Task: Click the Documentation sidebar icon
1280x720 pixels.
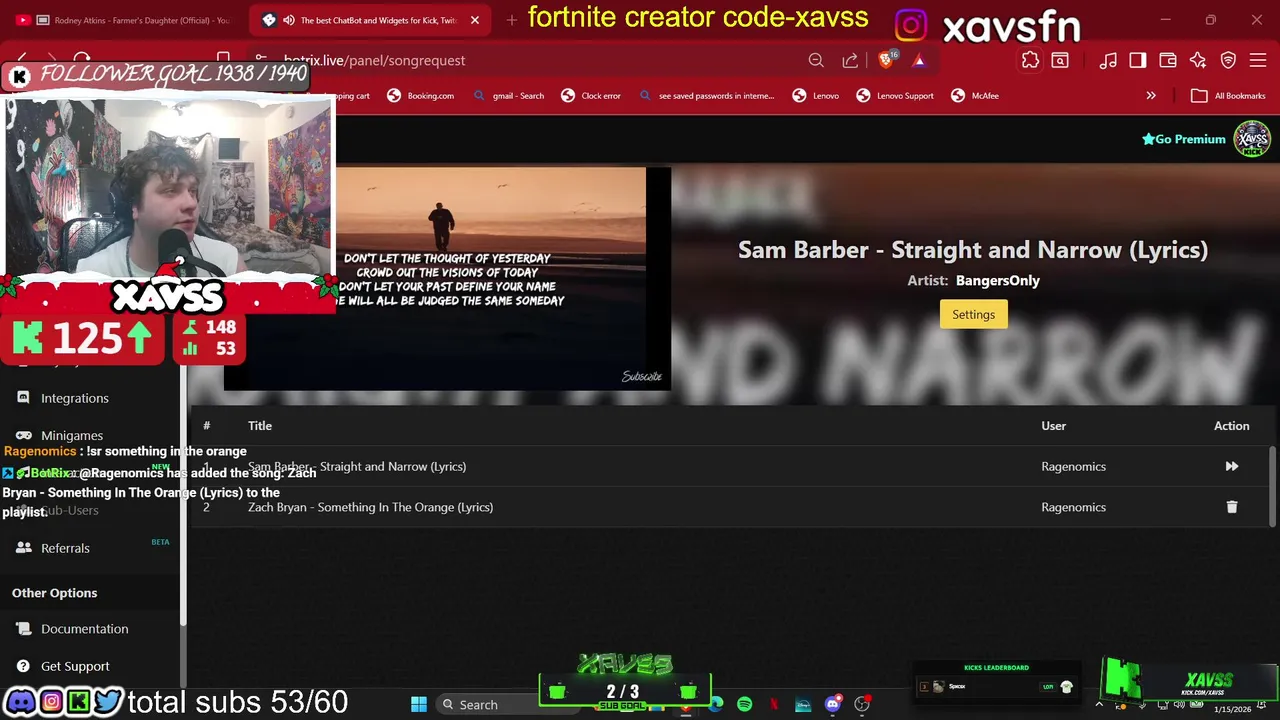Action: (x=23, y=629)
